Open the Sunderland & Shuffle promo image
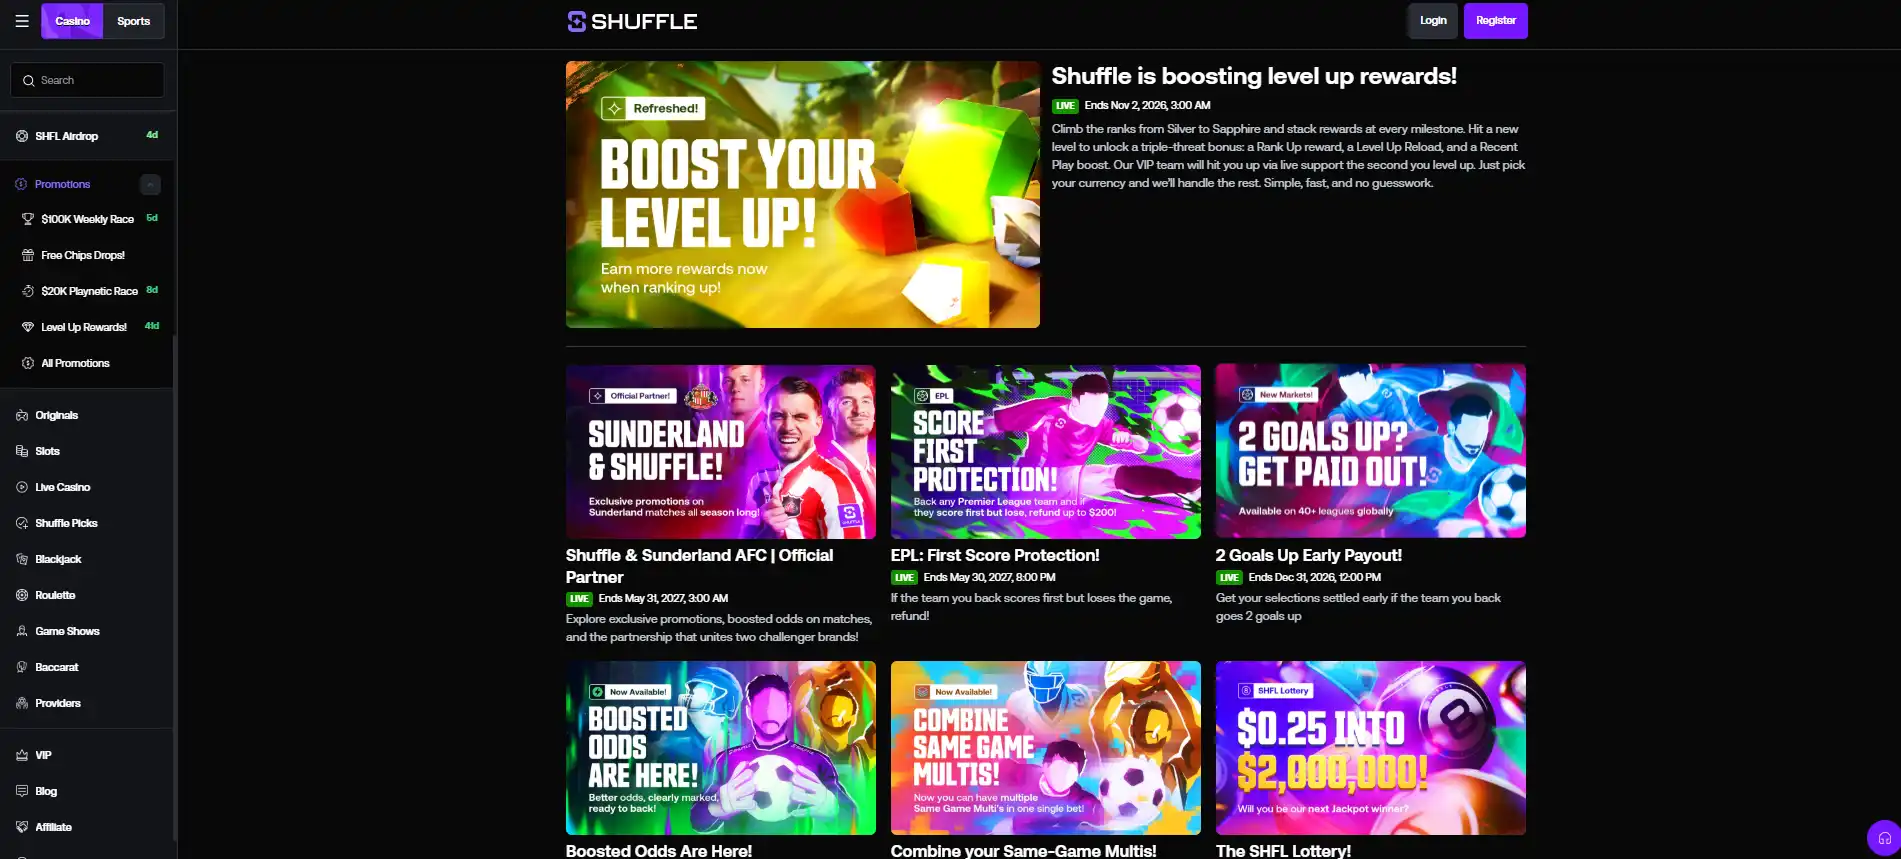This screenshot has width=1901, height=859. point(721,452)
